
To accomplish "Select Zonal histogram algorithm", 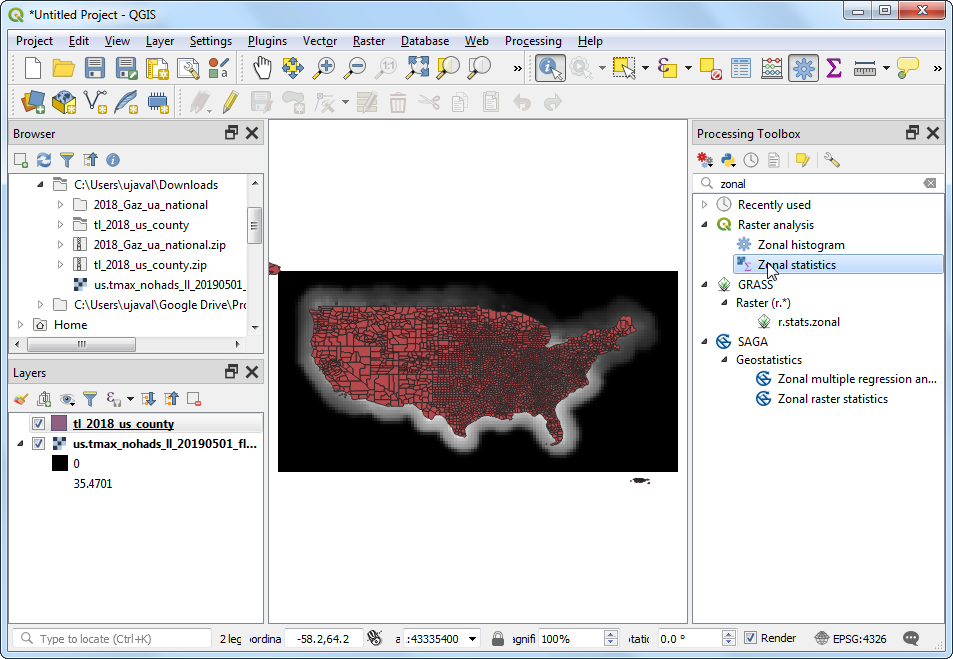I will [801, 245].
